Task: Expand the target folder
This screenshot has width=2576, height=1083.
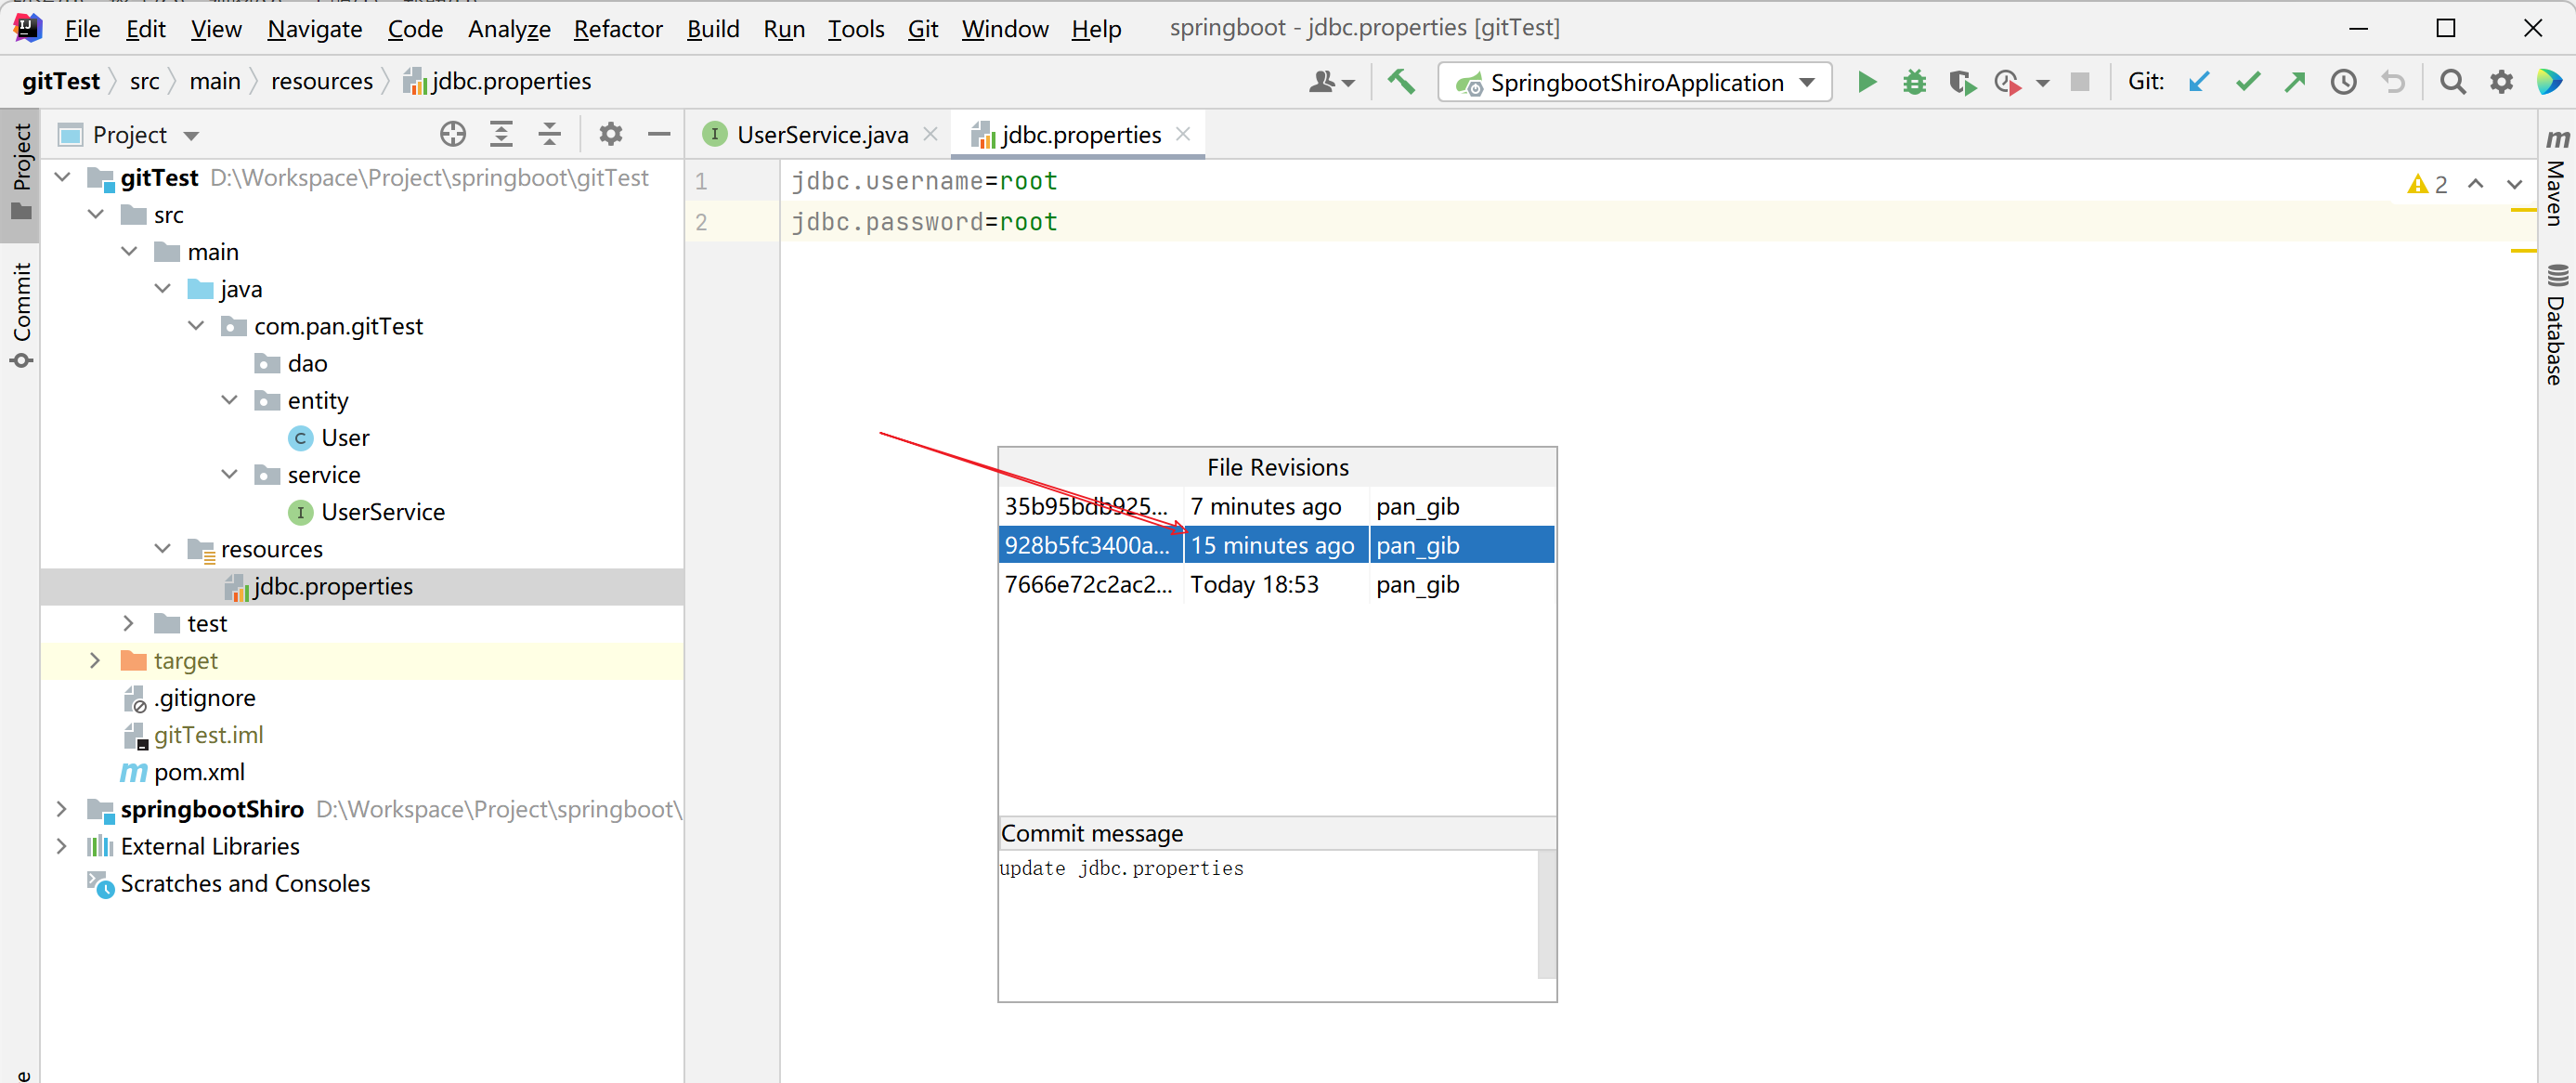Action: click(95, 661)
